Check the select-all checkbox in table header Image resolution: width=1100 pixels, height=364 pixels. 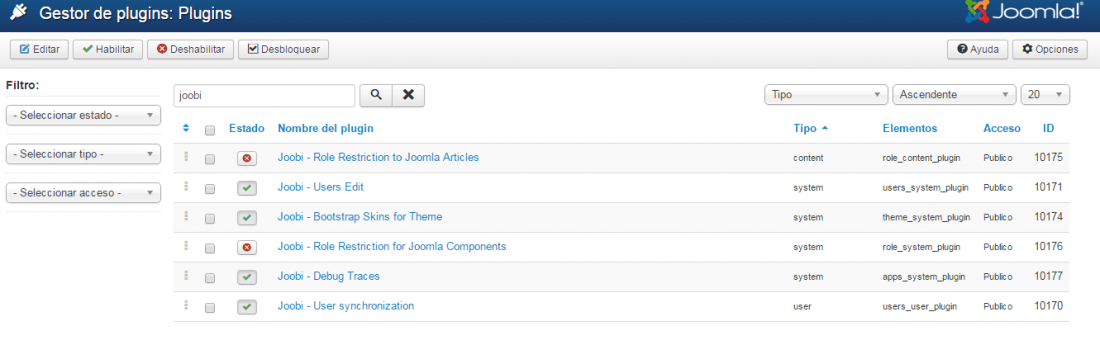pos(209,130)
